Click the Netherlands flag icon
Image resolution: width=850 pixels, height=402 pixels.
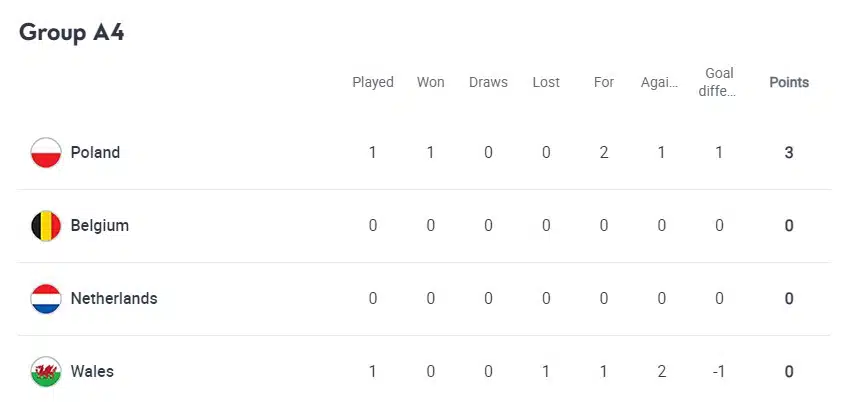[x=46, y=299]
